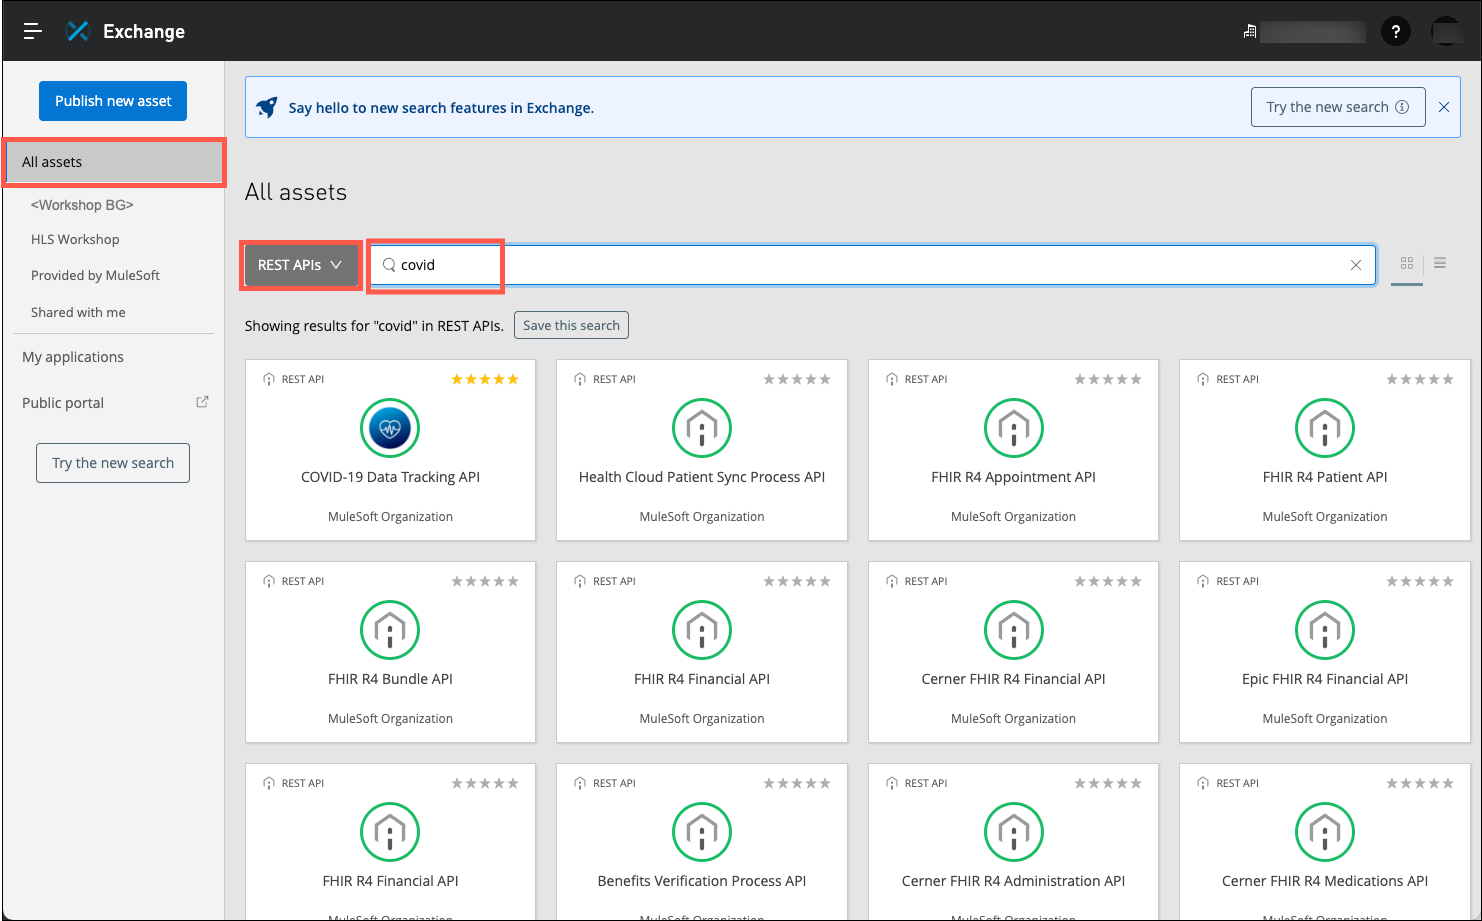Open FHIR R4 Bundle API icon
This screenshot has height=921, width=1482.
click(390, 630)
